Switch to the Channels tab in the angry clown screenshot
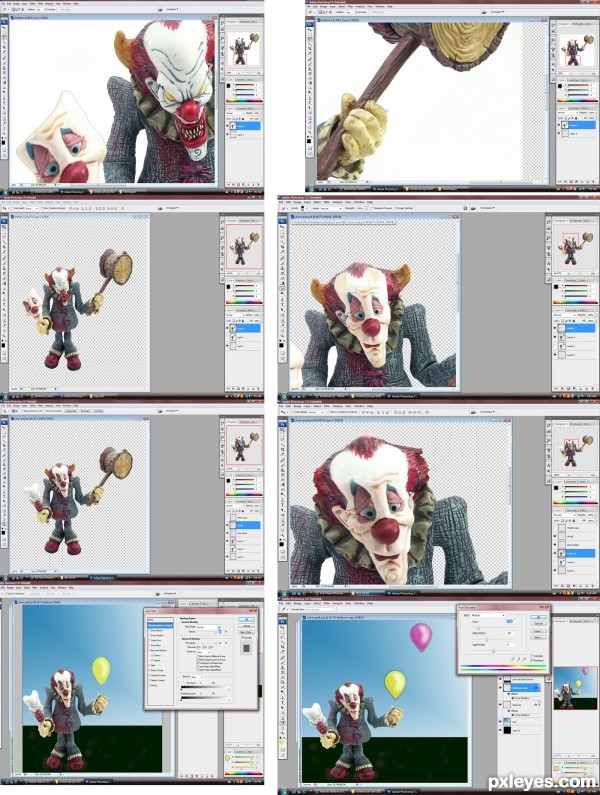This screenshot has width=600, height=795. (241, 108)
